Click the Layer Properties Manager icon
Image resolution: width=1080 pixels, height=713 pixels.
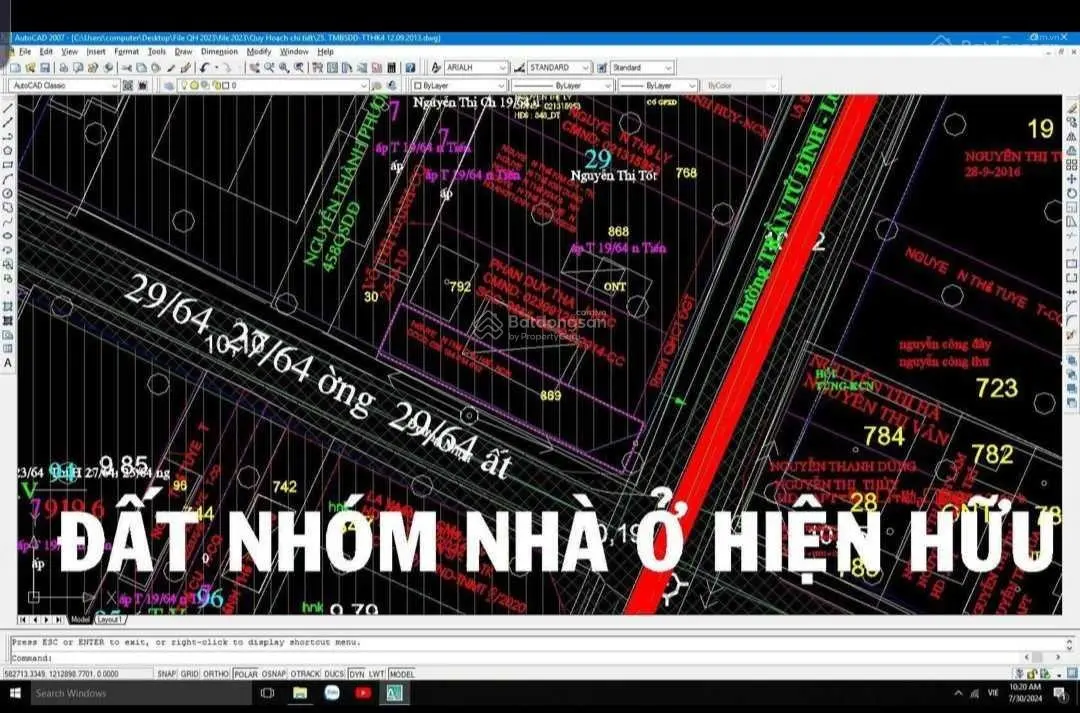(169, 85)
